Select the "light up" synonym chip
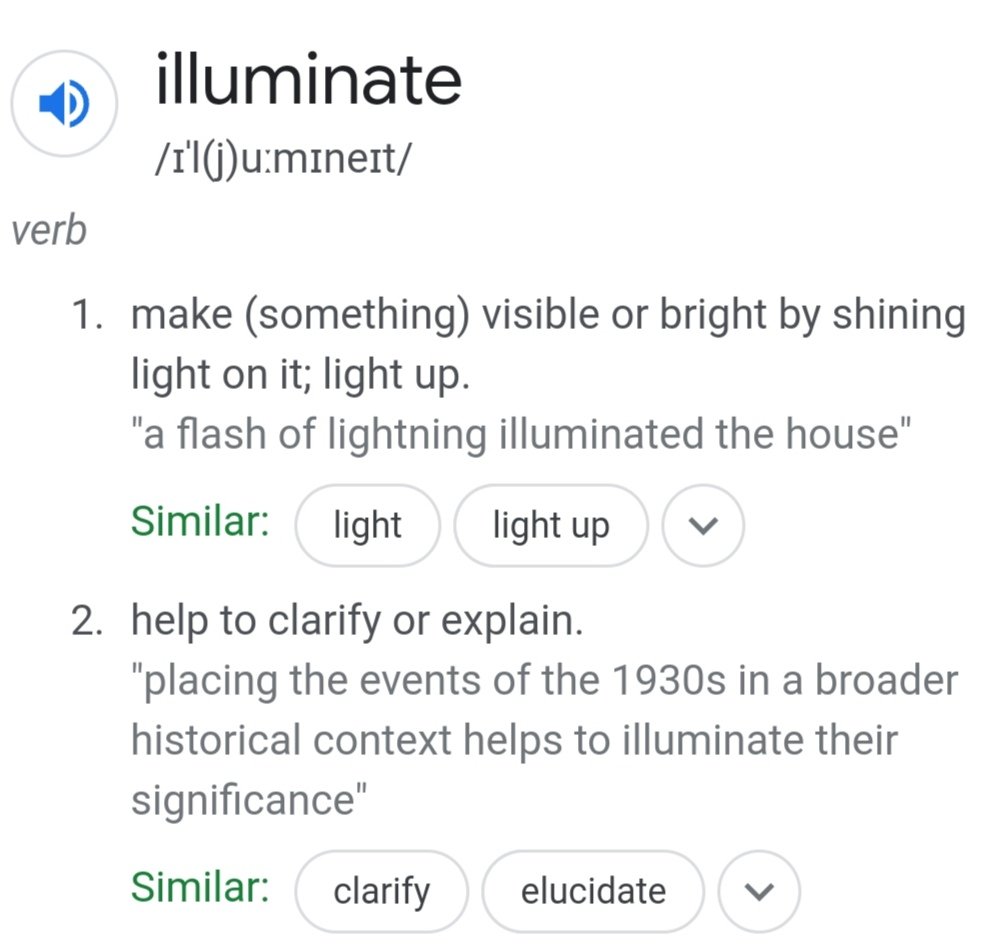The height and width of the screenshot is (947, 1007). point(550,525)
